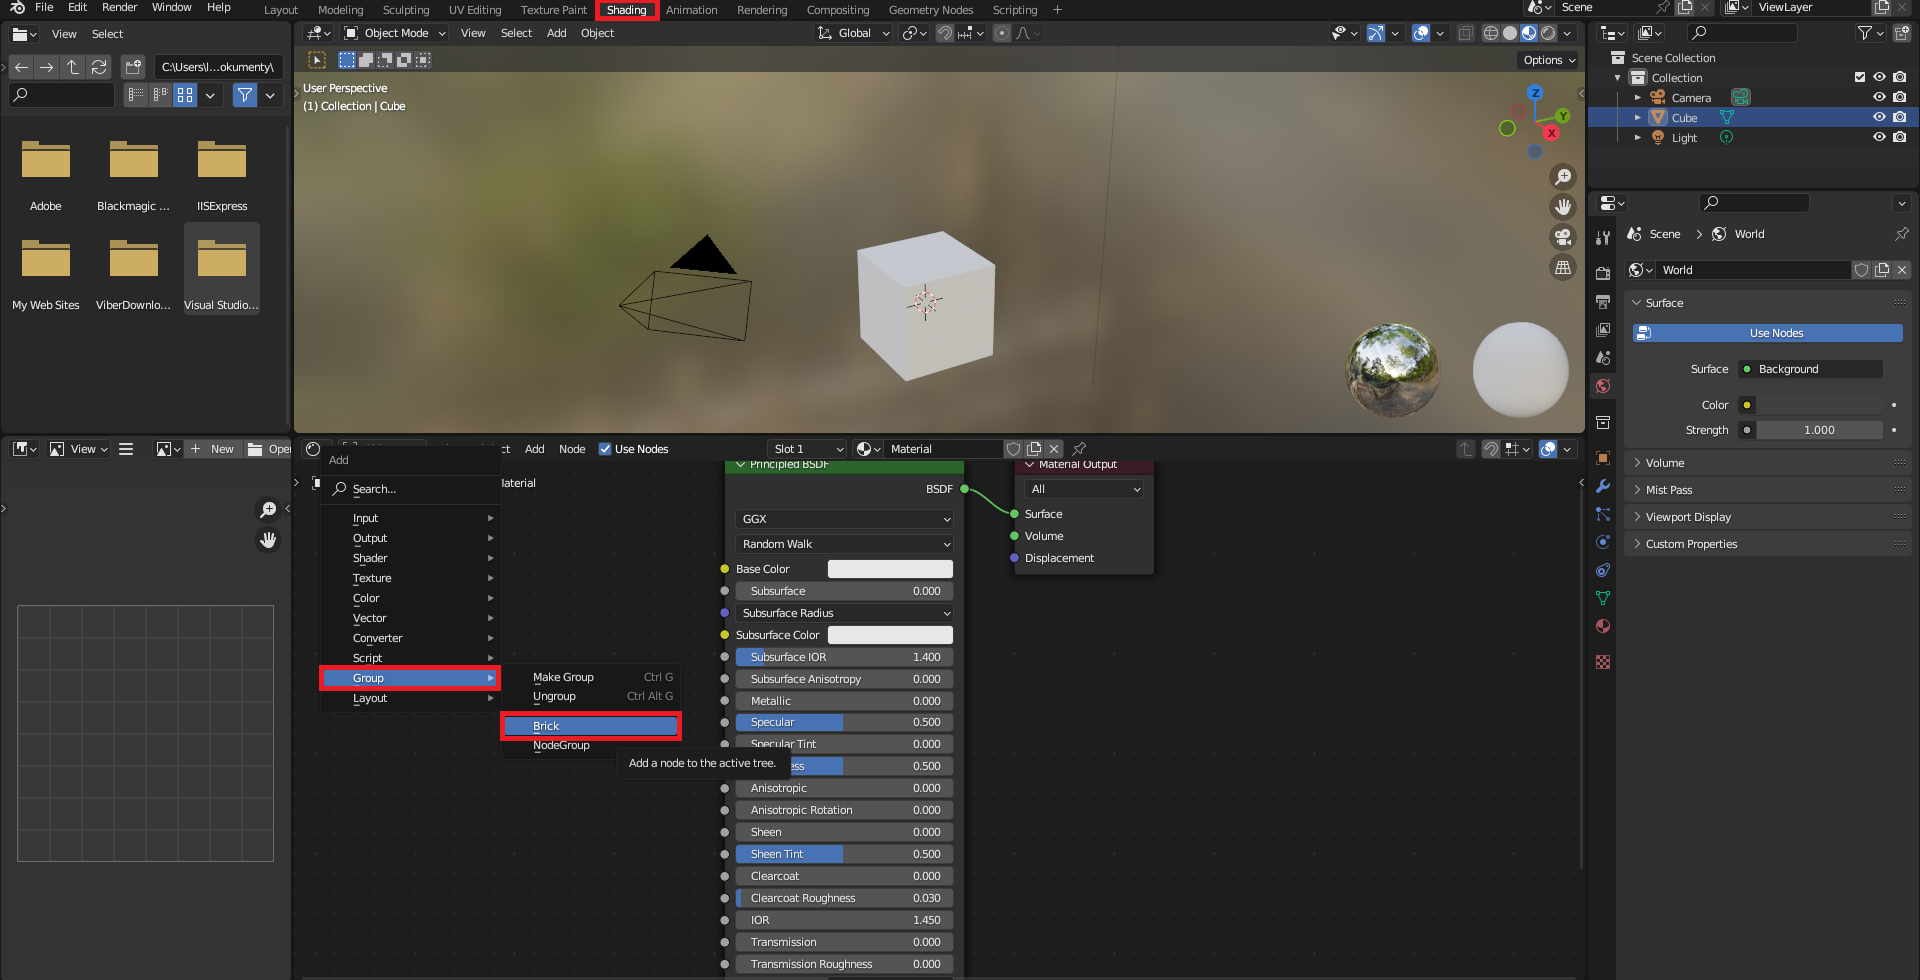
Task: Switch to the Animation workspace tab
Action: 691,10
